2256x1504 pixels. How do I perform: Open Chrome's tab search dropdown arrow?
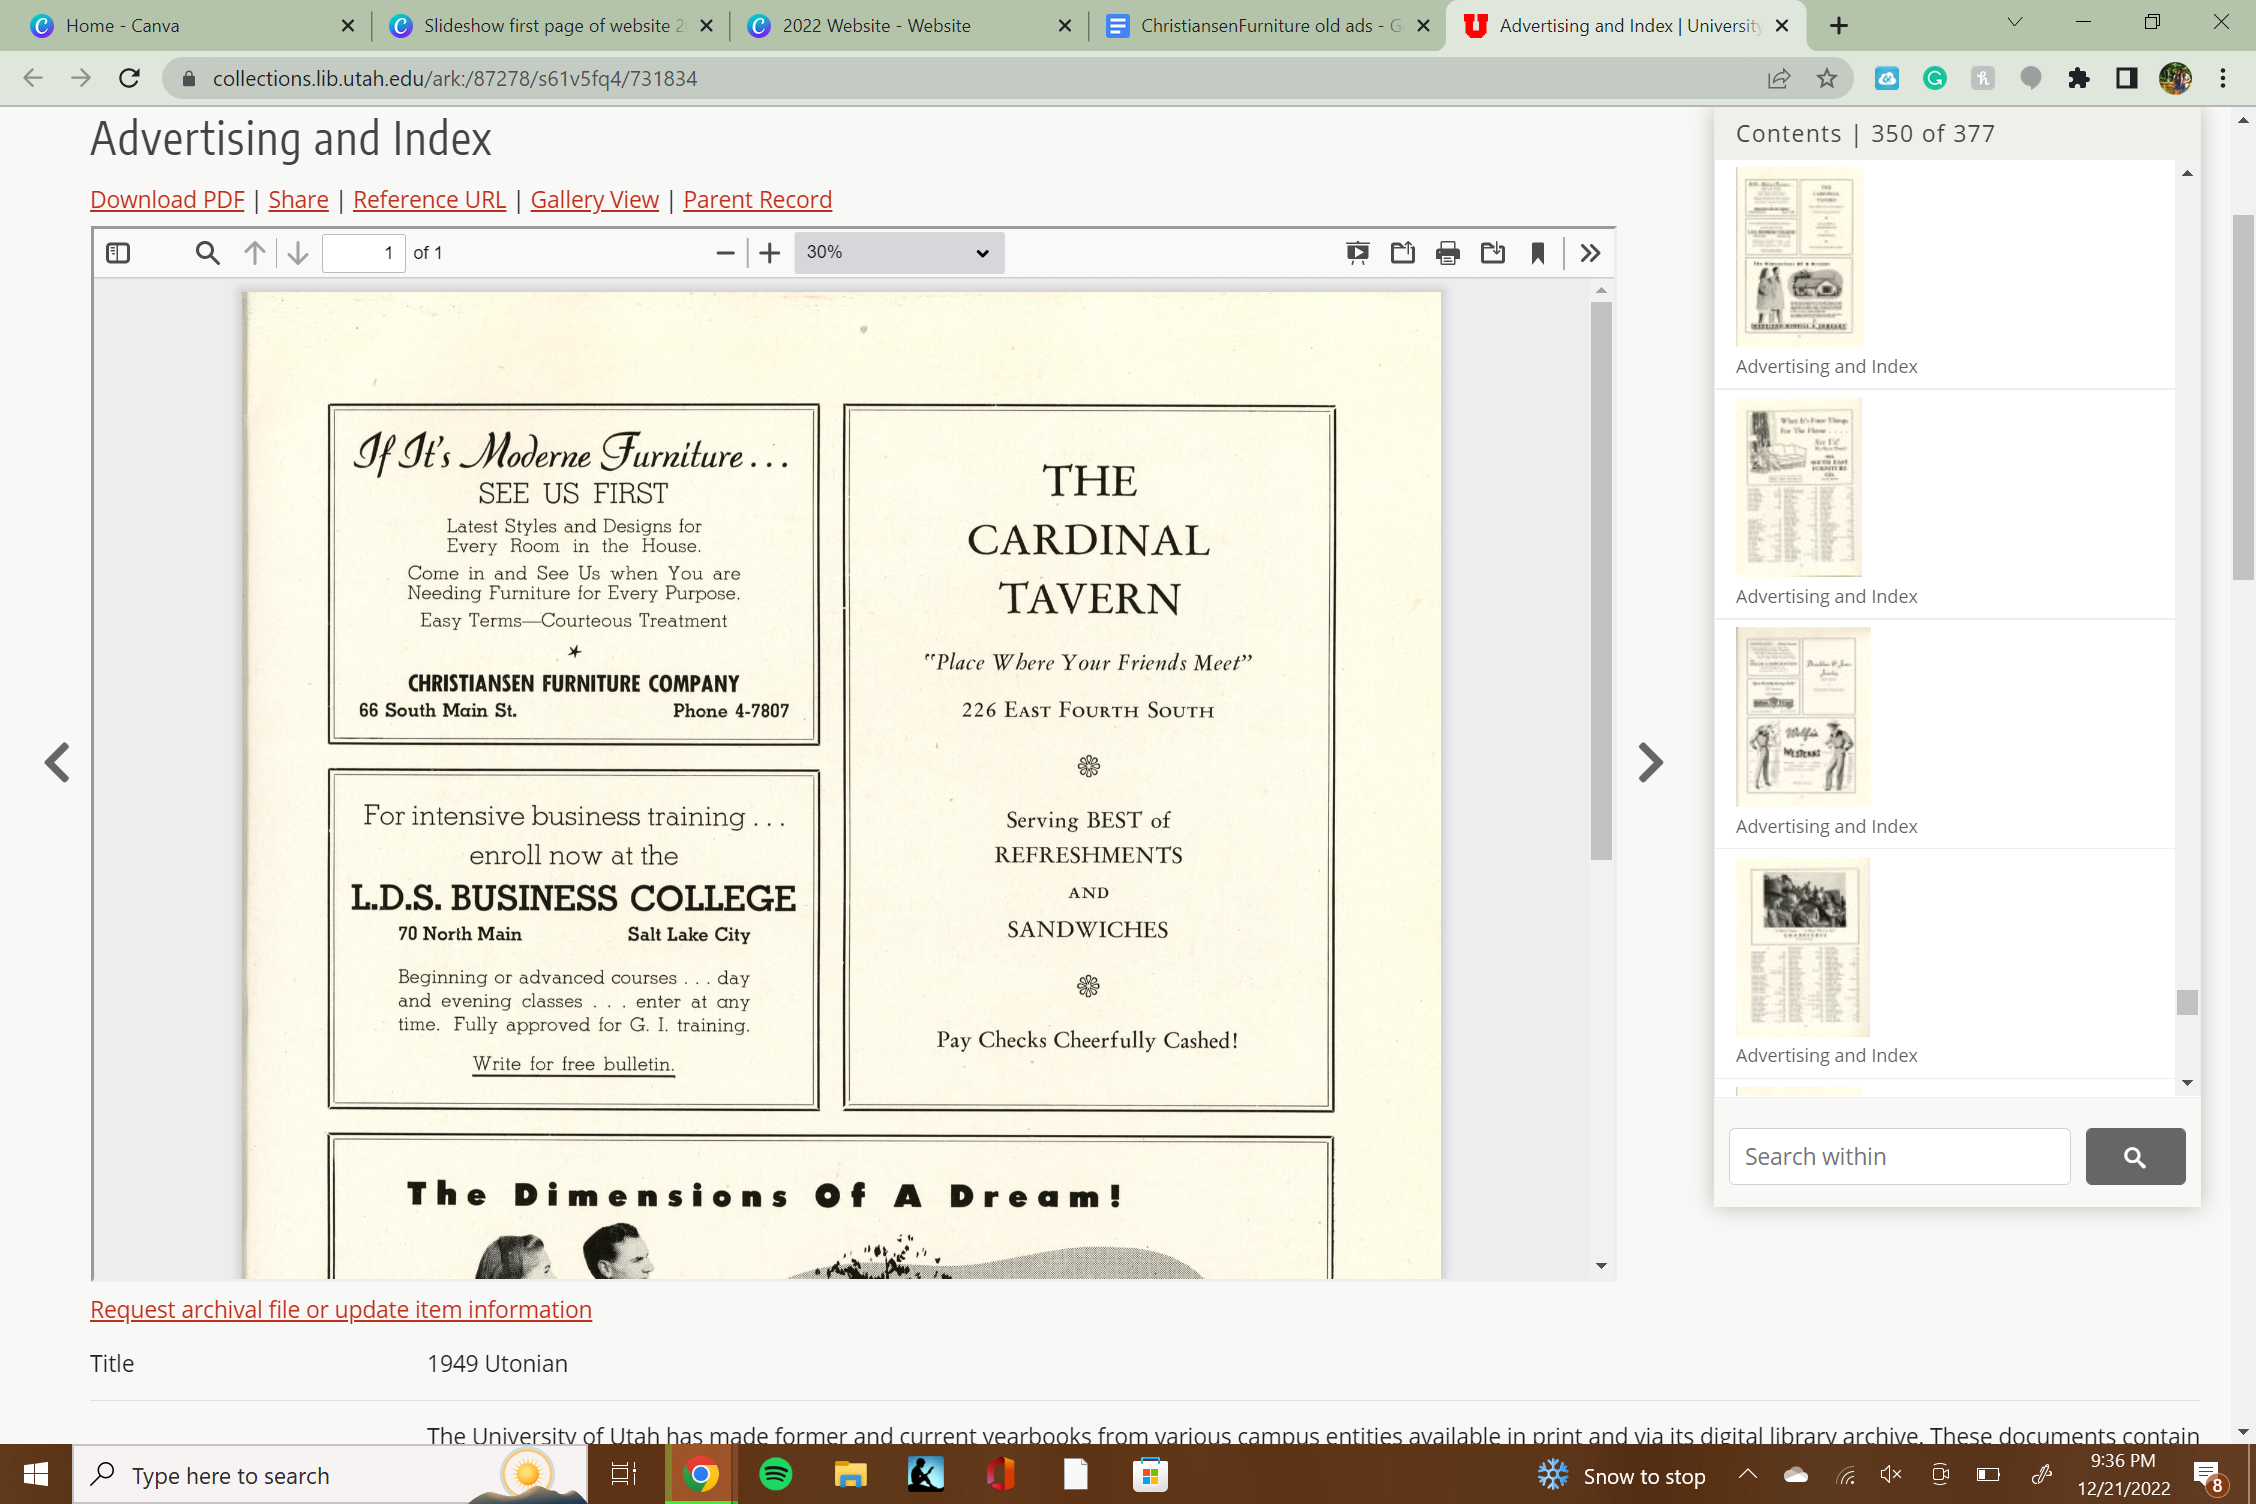pos(2014,23)
